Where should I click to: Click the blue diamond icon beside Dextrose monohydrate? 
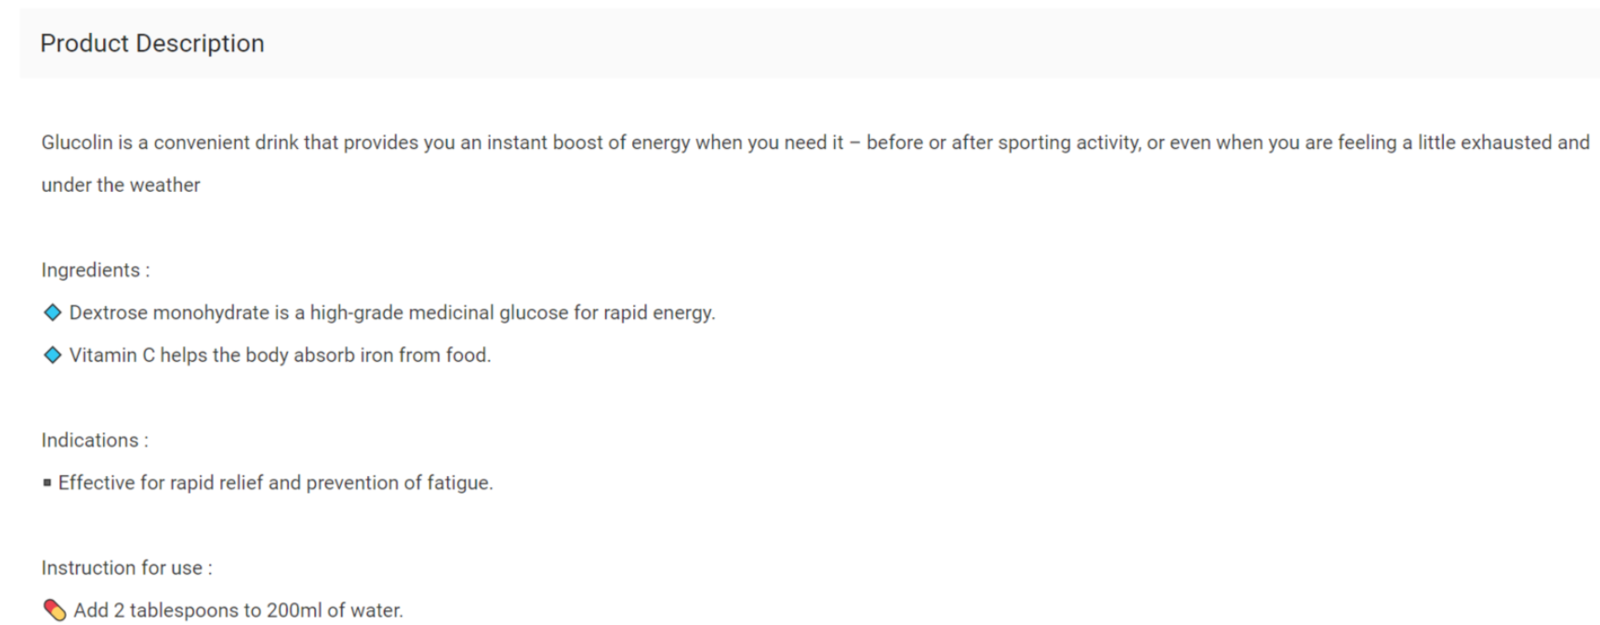point(53,313)
